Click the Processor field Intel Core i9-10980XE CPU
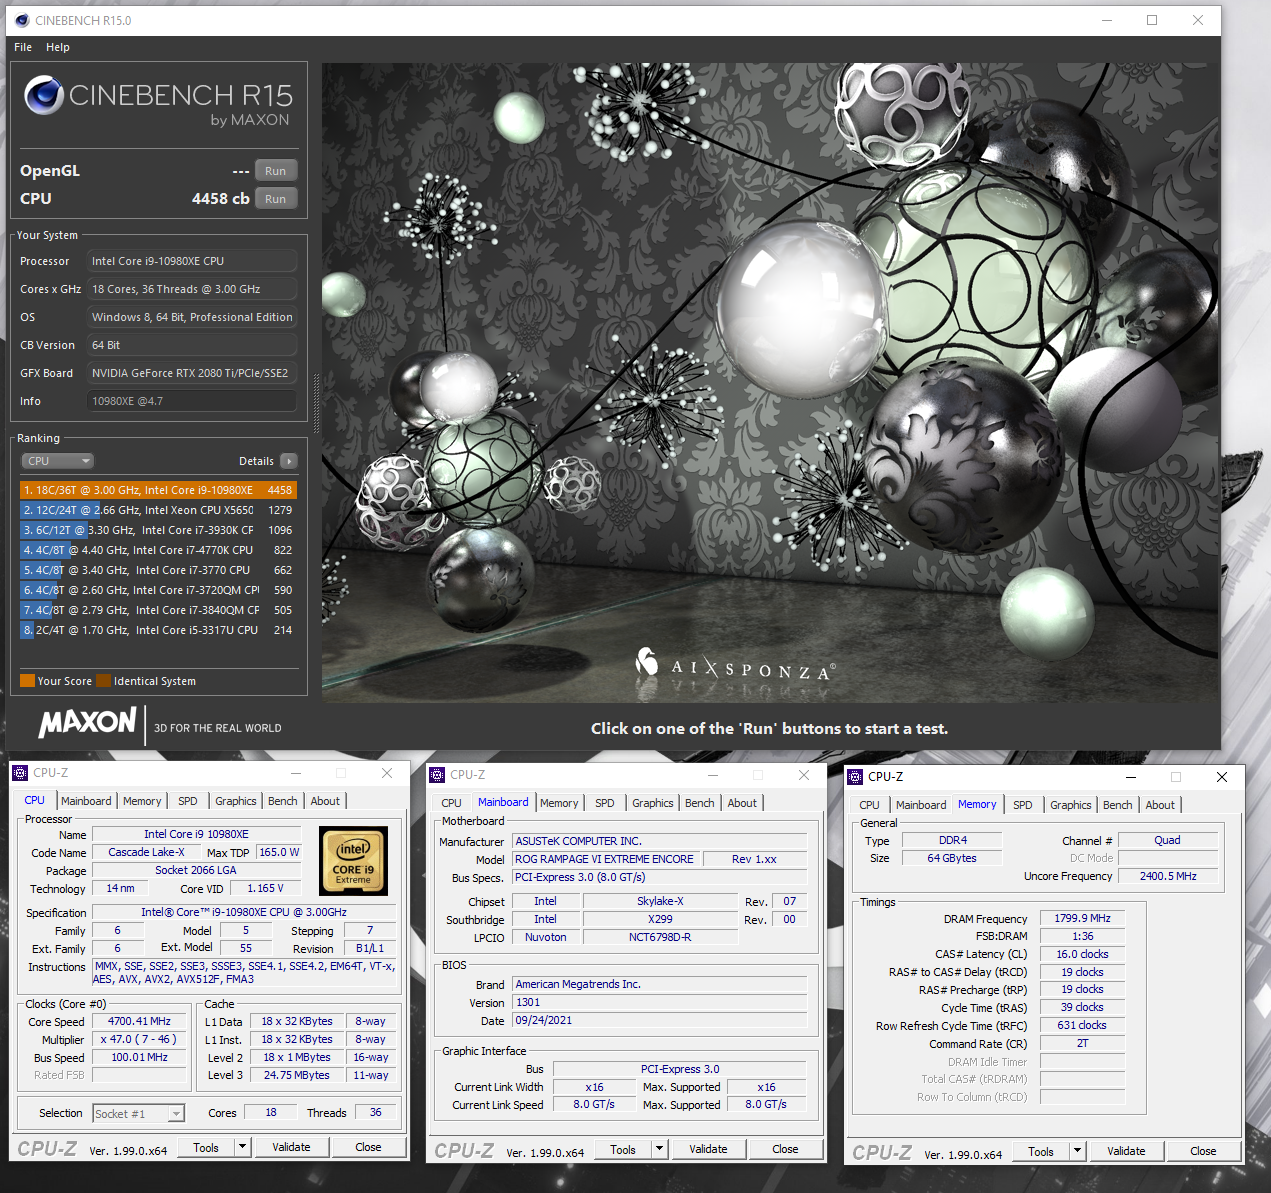 (192, 261)
